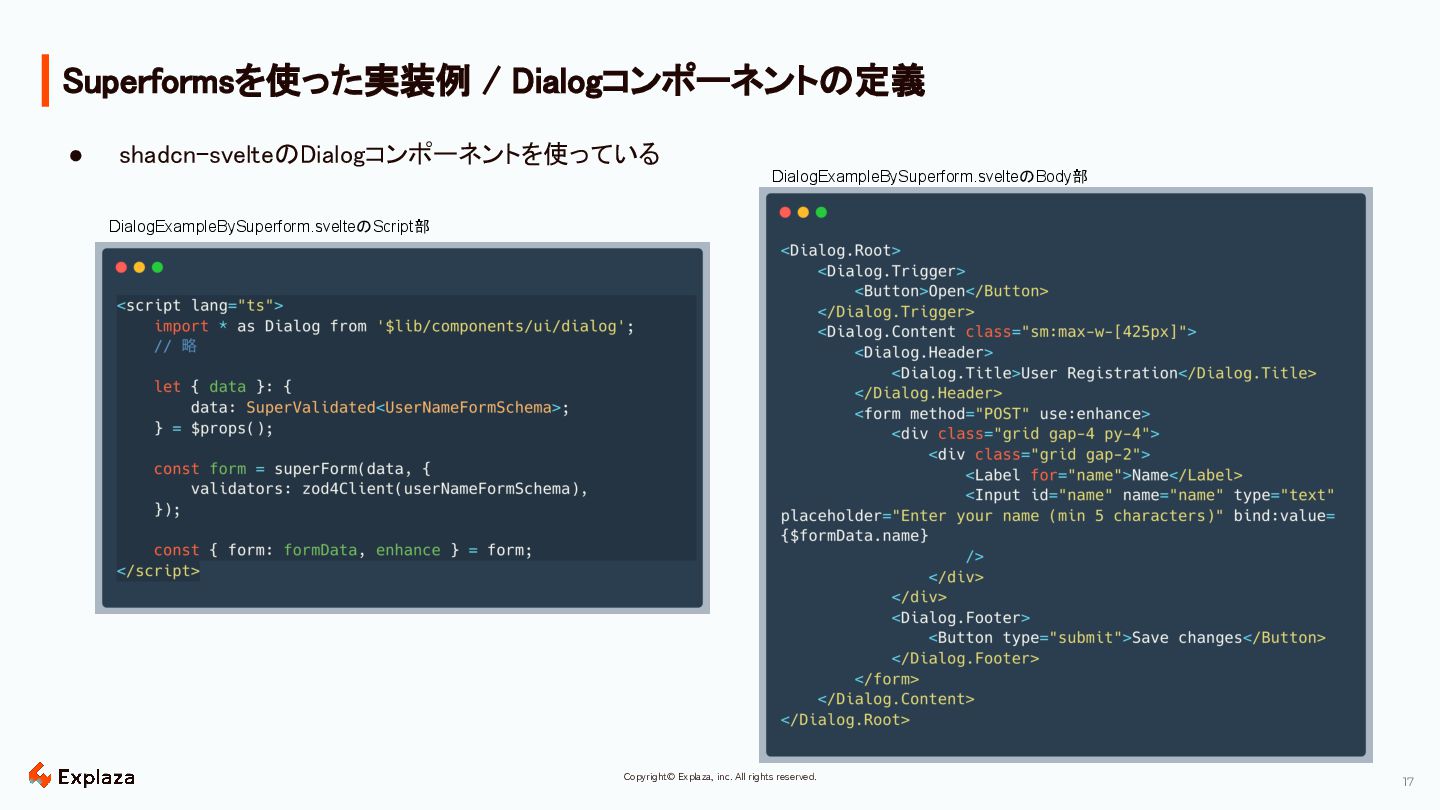Click the opening <Dialog.Trigger> tag
The width and height of the screenshot is (1440, 810).
[x=892, y=271]
